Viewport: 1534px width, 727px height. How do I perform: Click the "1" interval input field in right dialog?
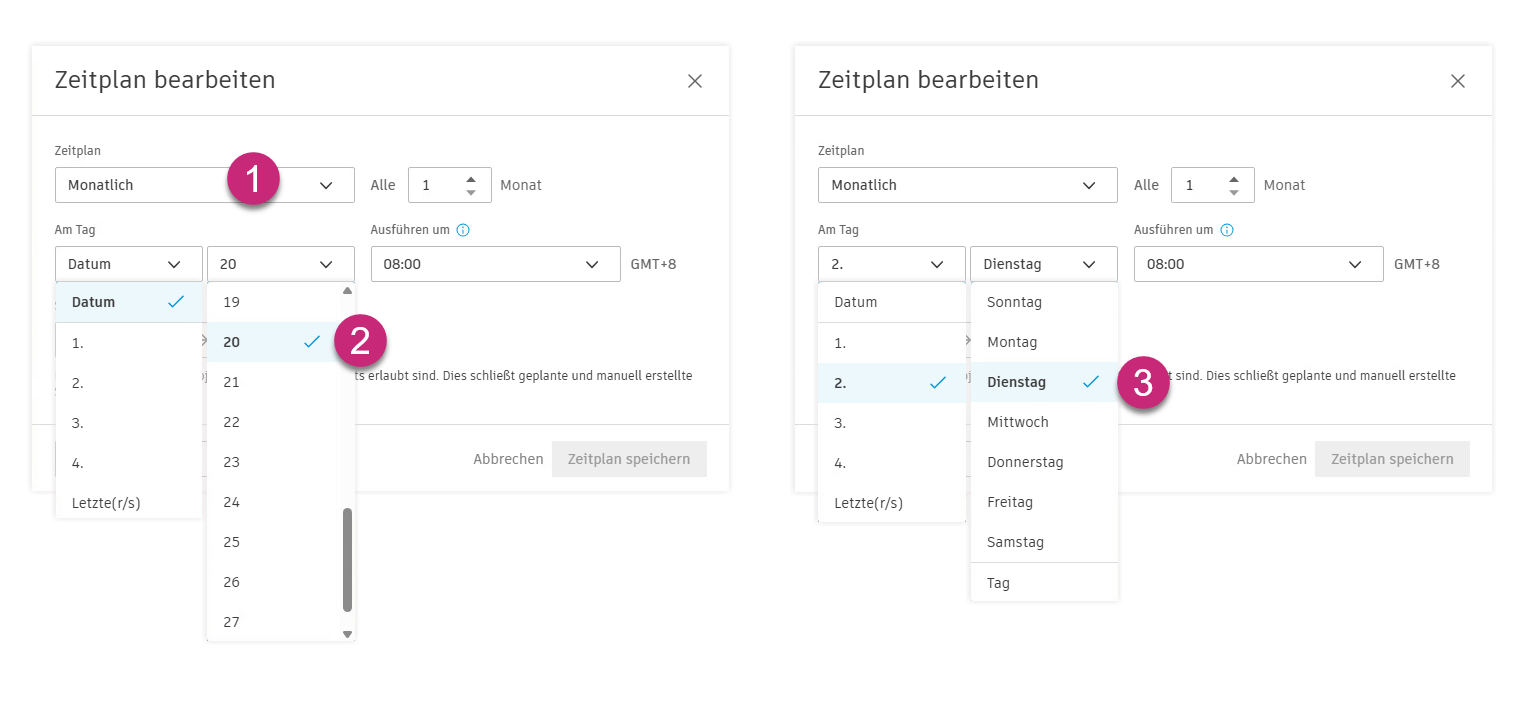pyautogui.click(x=1195, y=184)
